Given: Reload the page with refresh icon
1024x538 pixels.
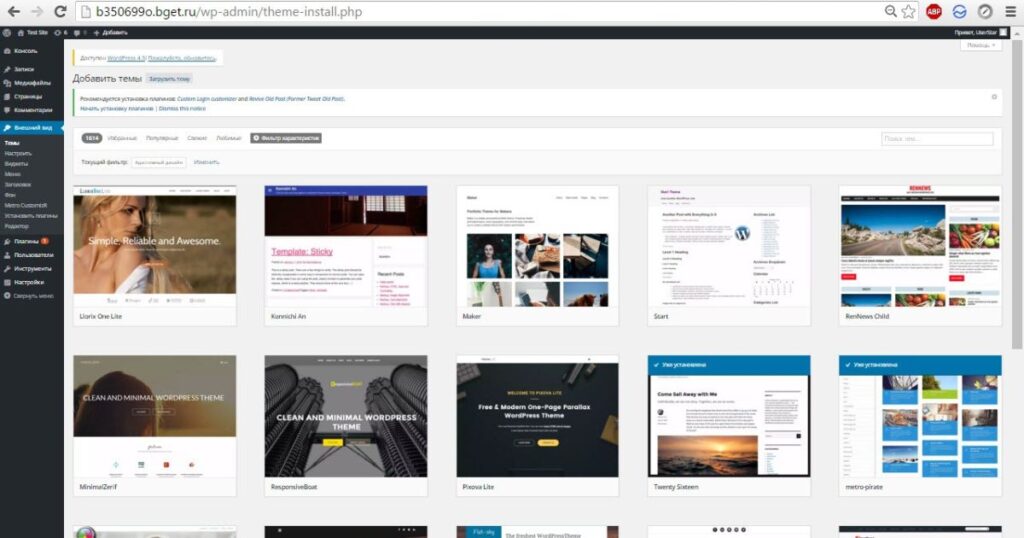Looking at the screenshot, I should tap(60, 11).
